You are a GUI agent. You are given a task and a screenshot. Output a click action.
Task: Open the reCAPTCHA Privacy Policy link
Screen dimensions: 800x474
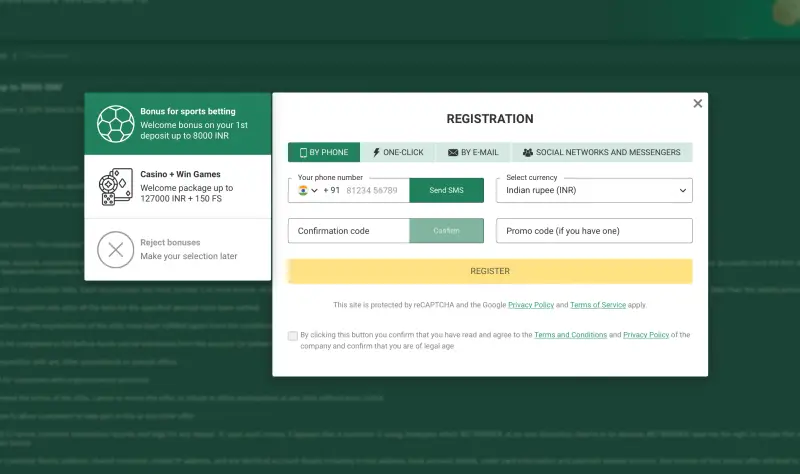pyautogui.click(x=531, y=305)
